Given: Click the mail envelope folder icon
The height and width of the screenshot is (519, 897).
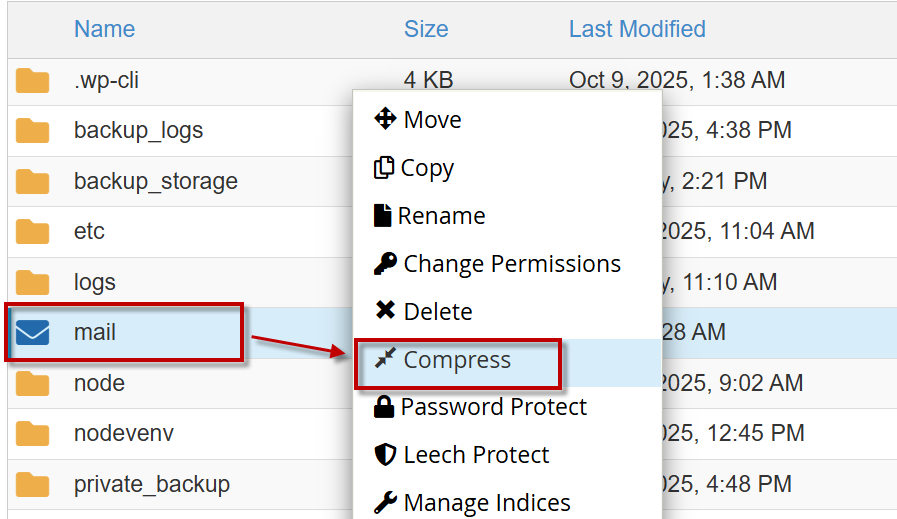Looking at the screenshot, I should (33, 332).
